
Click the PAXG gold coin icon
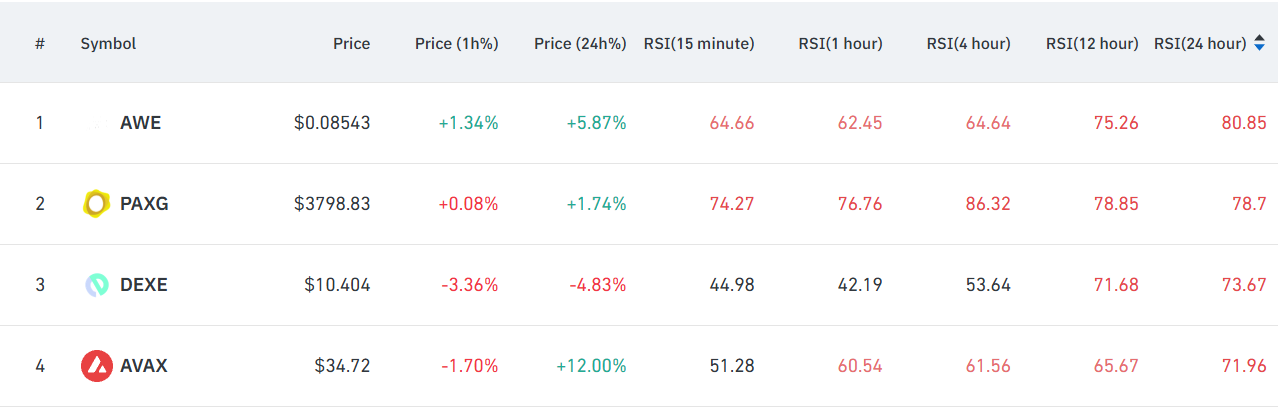96,204
